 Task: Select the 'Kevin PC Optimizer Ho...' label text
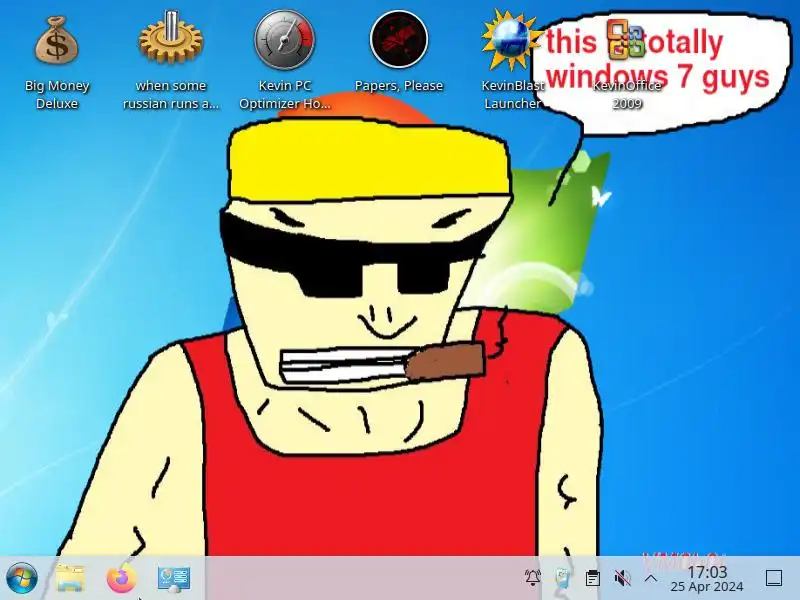point(285,94)
